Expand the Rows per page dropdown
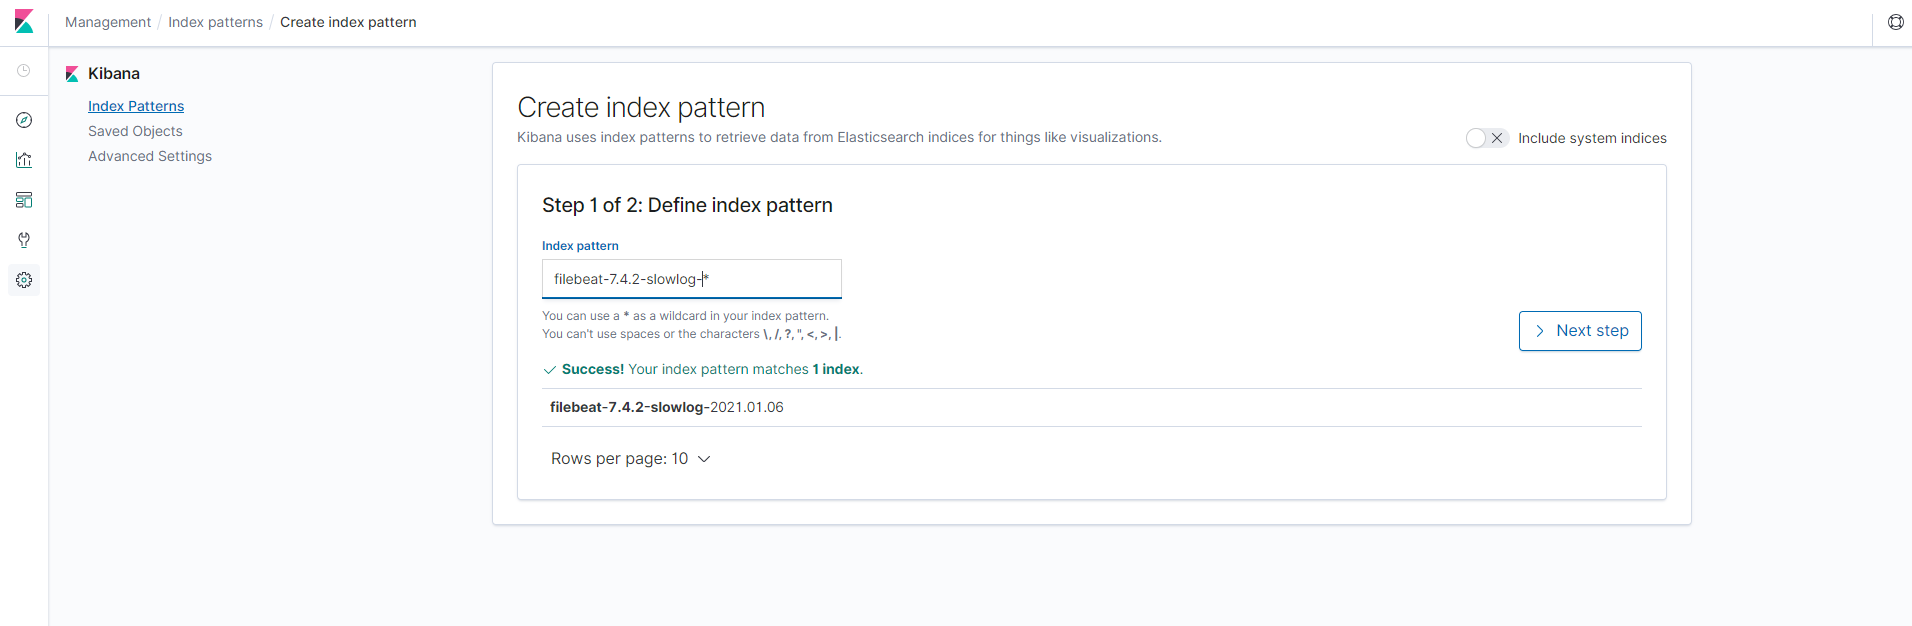The height and width of the screenshot is (626, 1912). (x=630, y=459)
